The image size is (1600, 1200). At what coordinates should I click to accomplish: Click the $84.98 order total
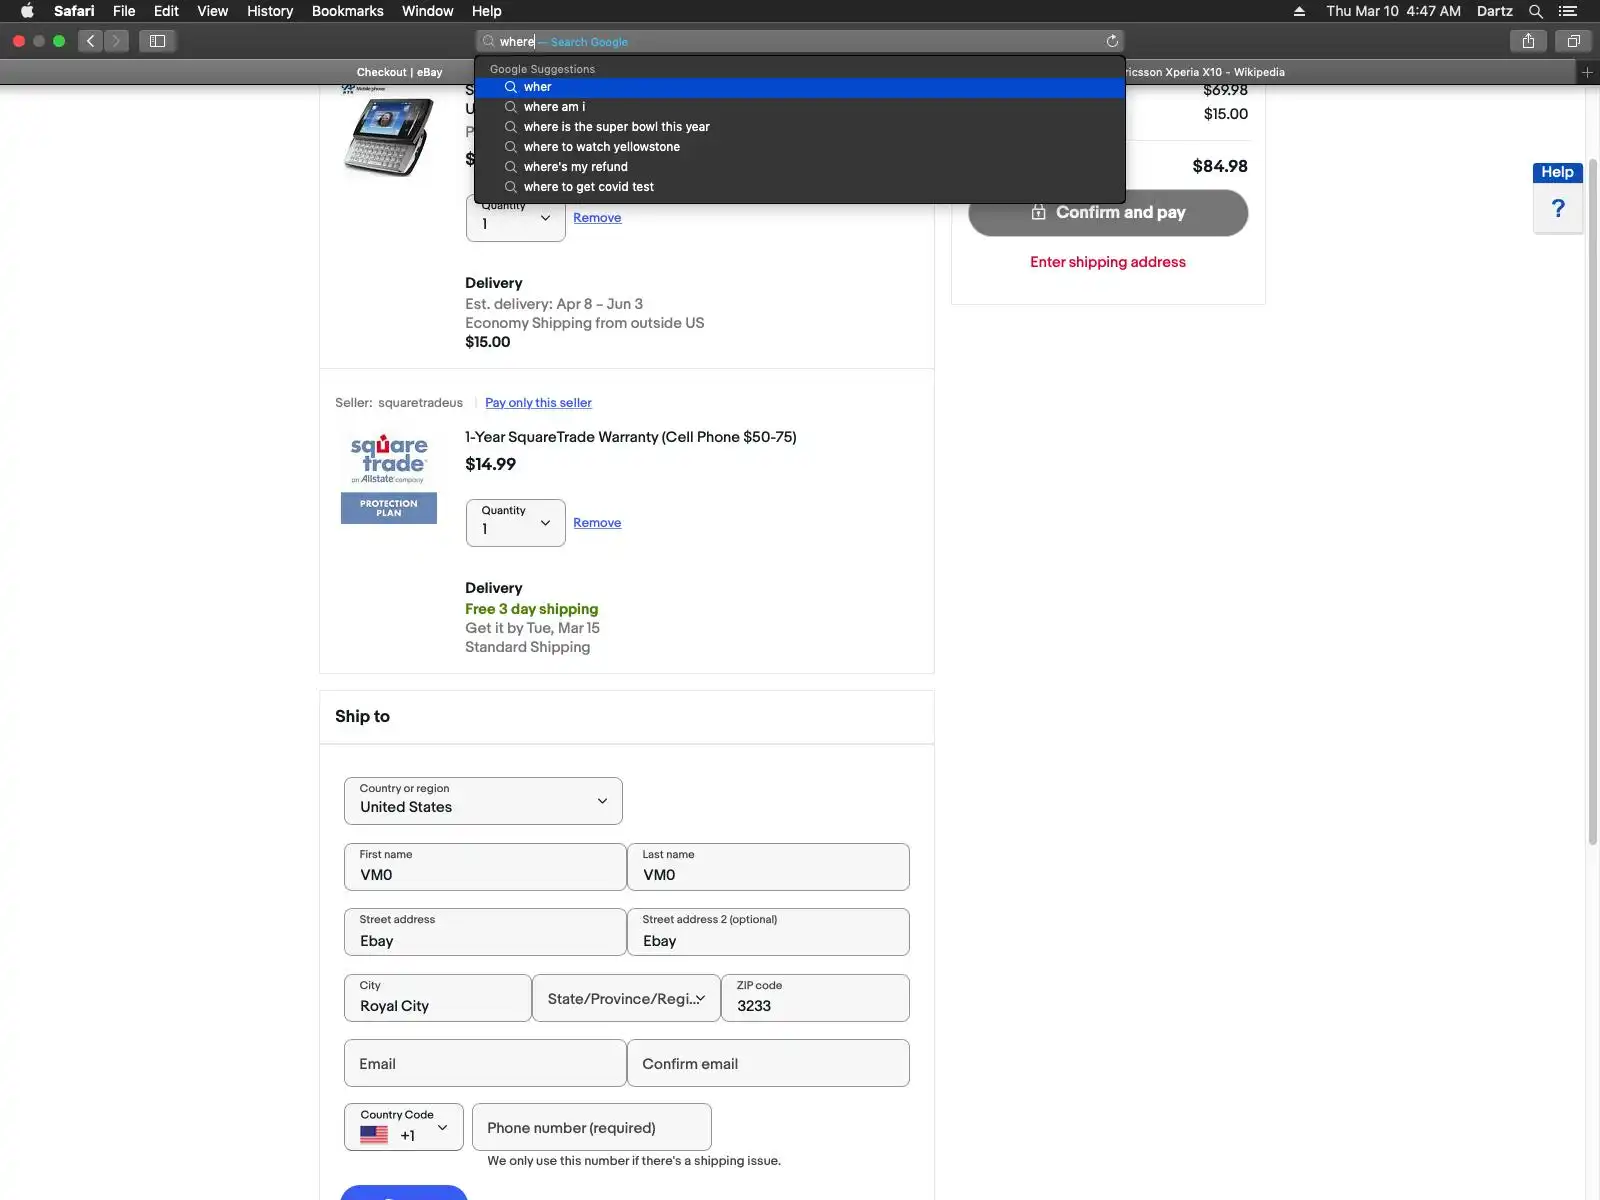coord(1220,166)
